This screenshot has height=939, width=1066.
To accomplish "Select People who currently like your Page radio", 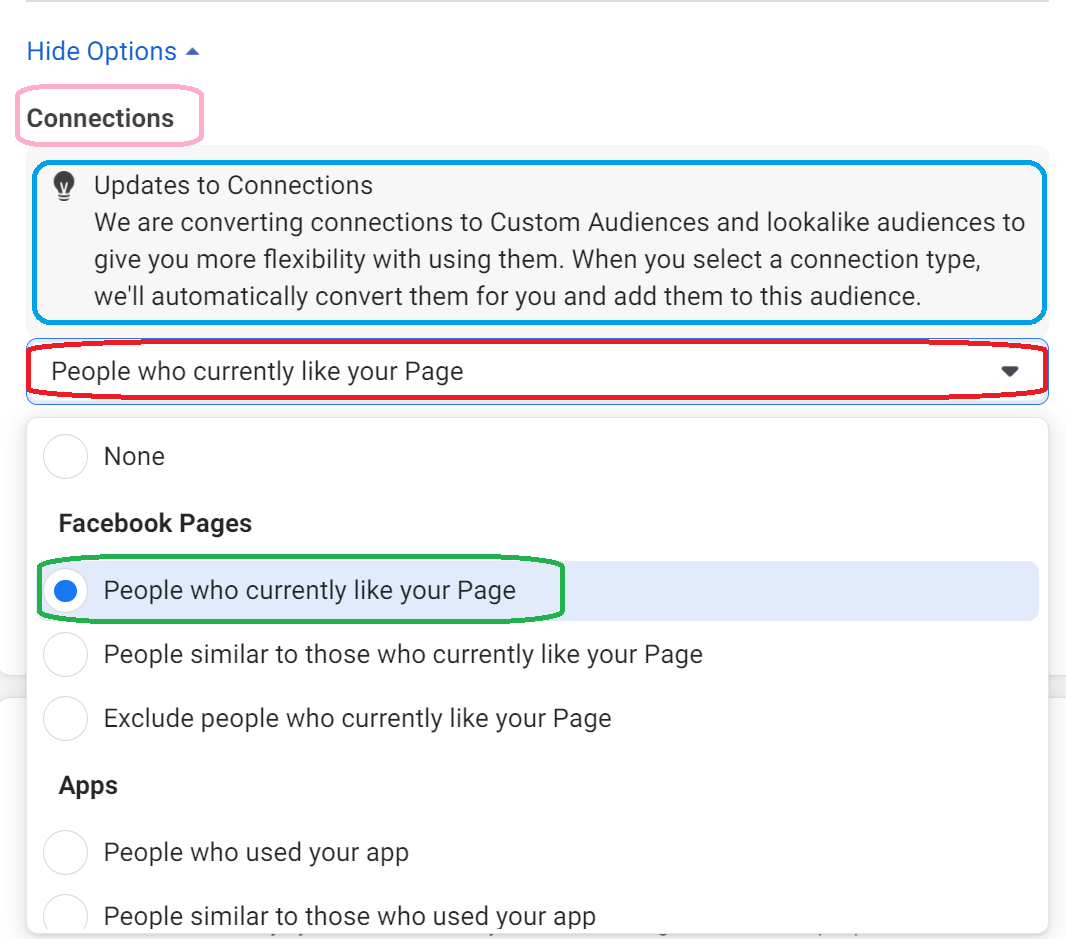I will pyautogui.click(x=66, y=591).
